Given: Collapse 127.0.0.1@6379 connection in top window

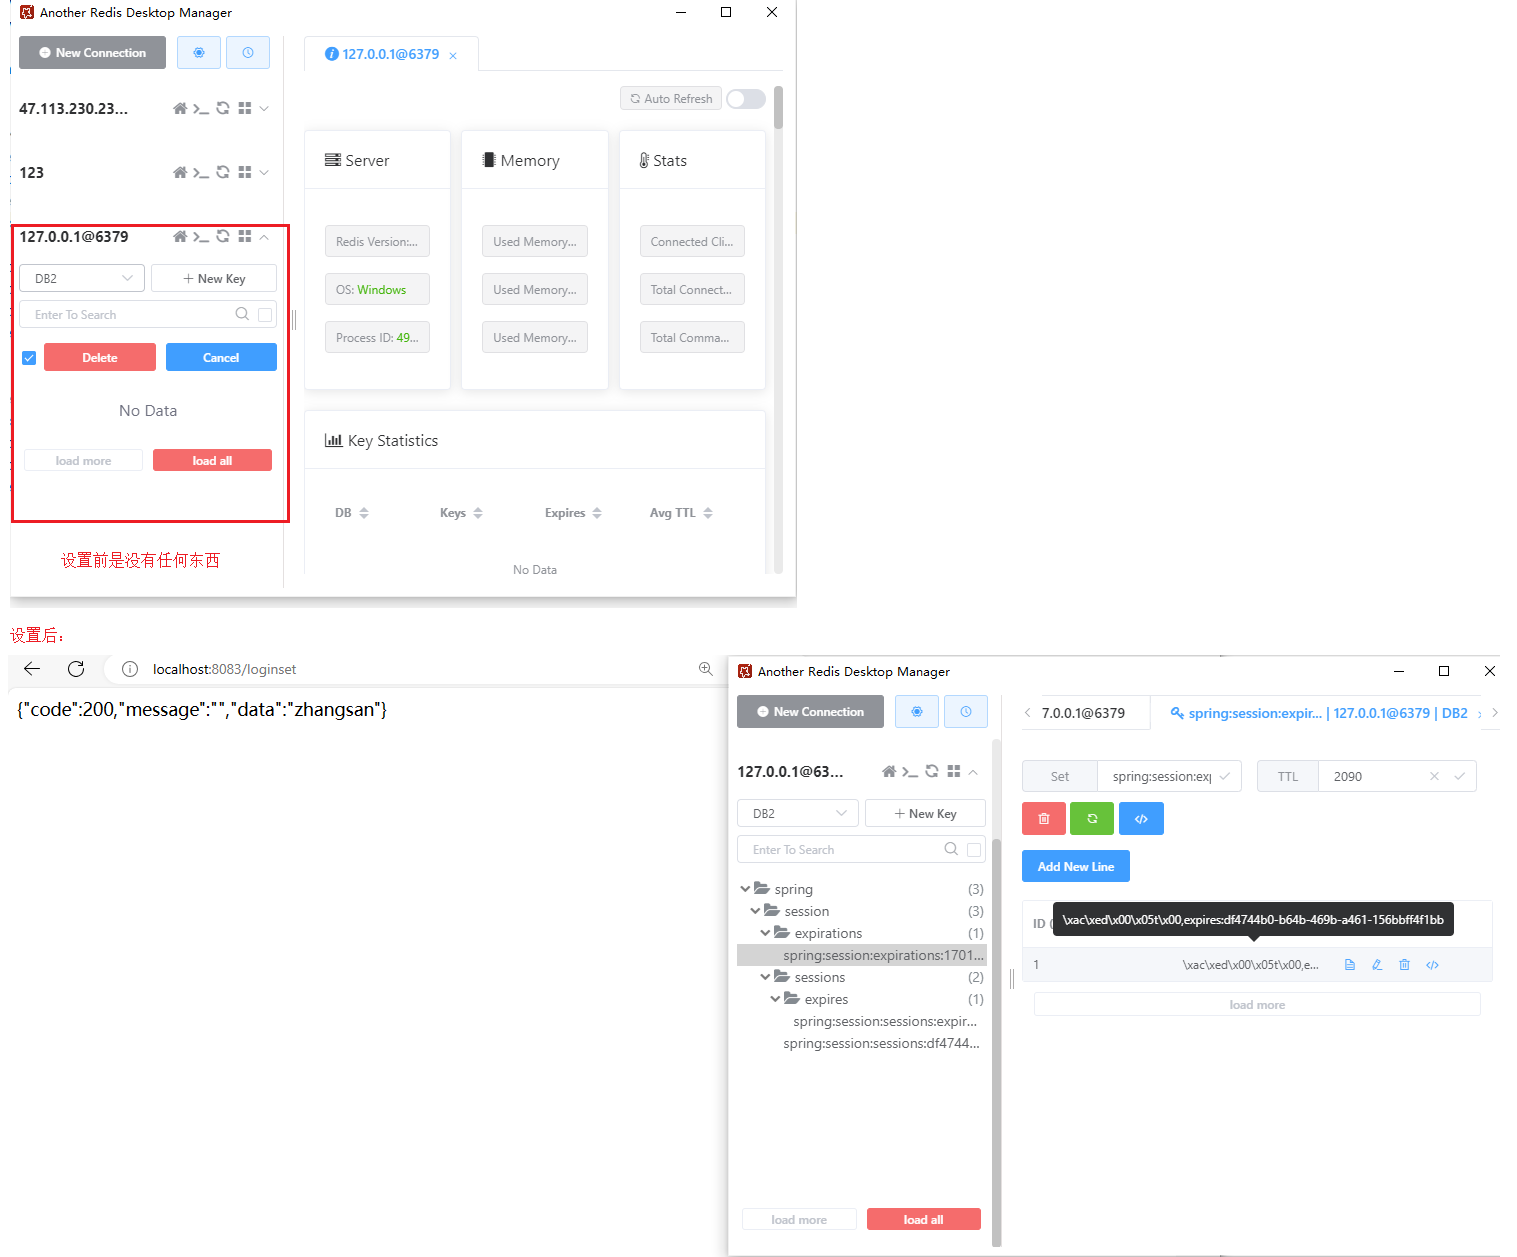Looking at the screenshot, I should tap(264, 237).
